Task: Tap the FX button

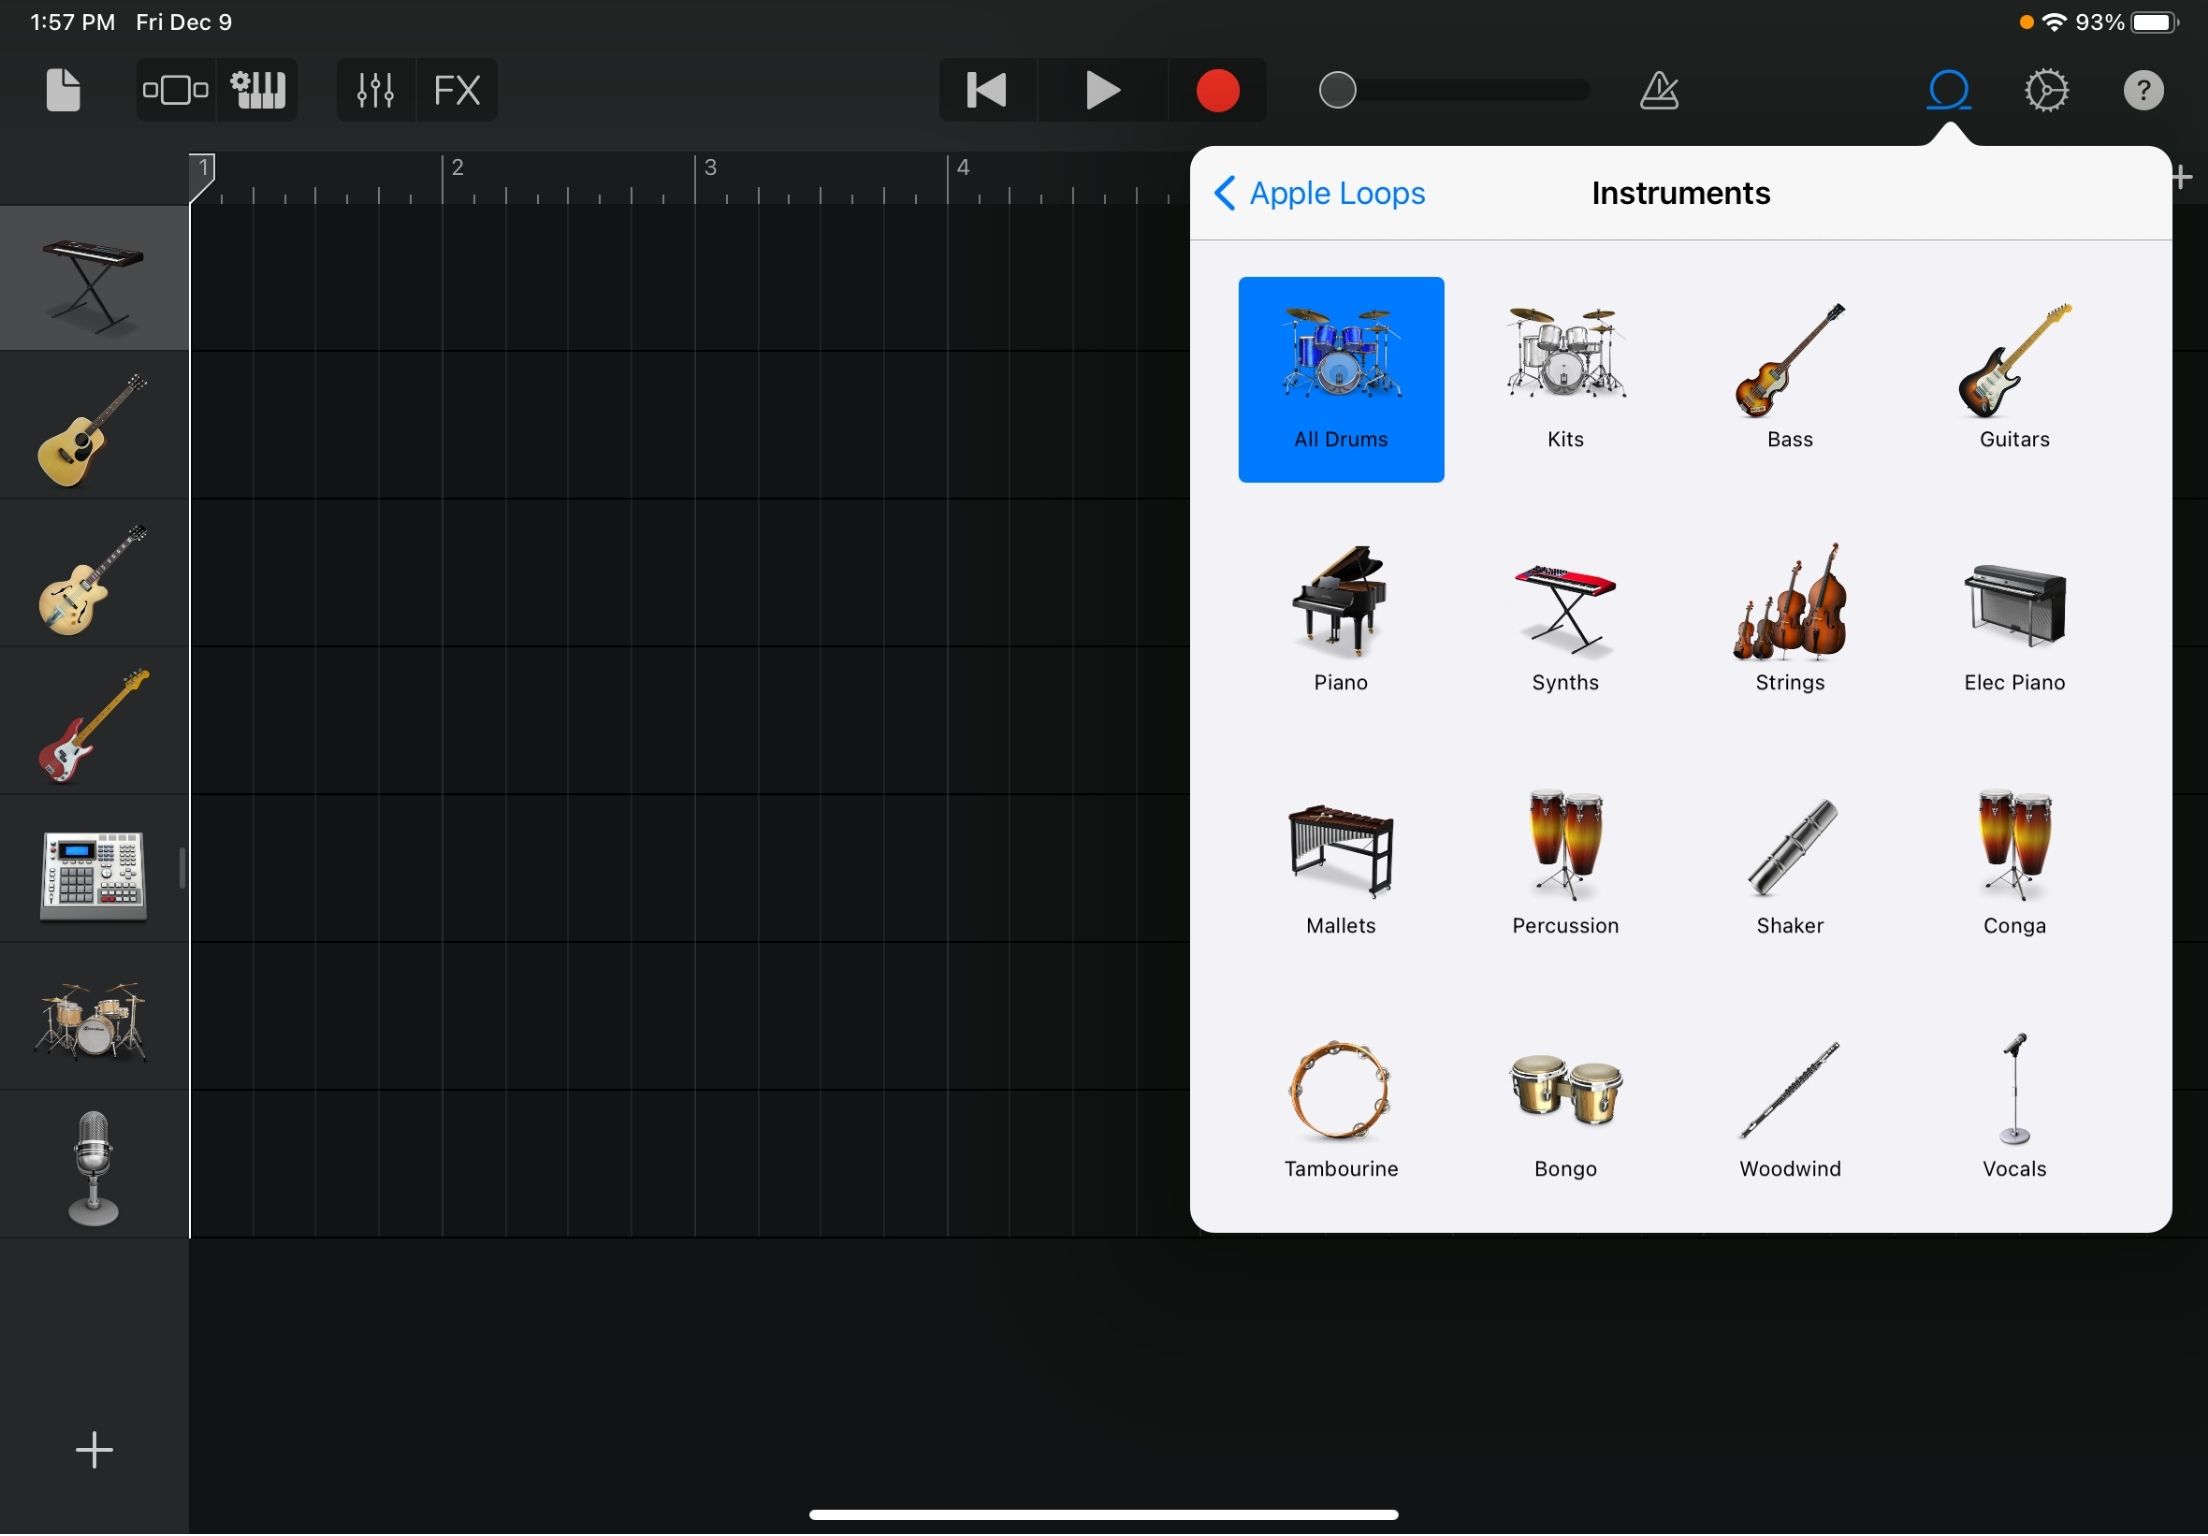Action: pyautogui.click(x=456, y=89)
